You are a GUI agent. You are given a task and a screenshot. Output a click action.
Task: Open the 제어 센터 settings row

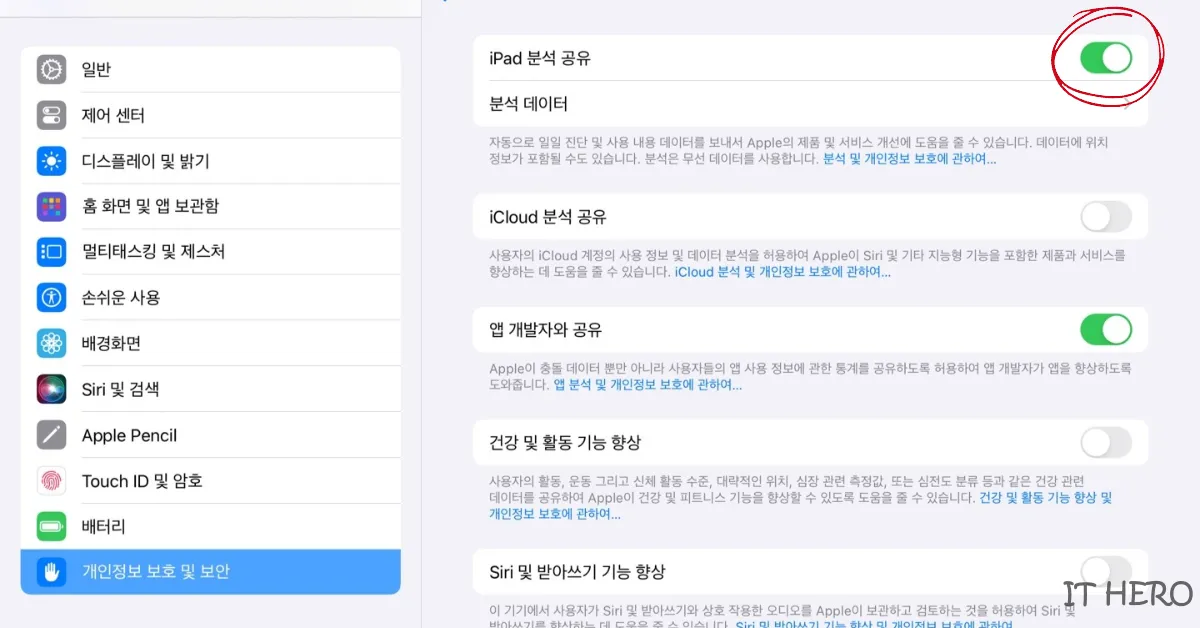pyautogui.click(x=210, y=115)
